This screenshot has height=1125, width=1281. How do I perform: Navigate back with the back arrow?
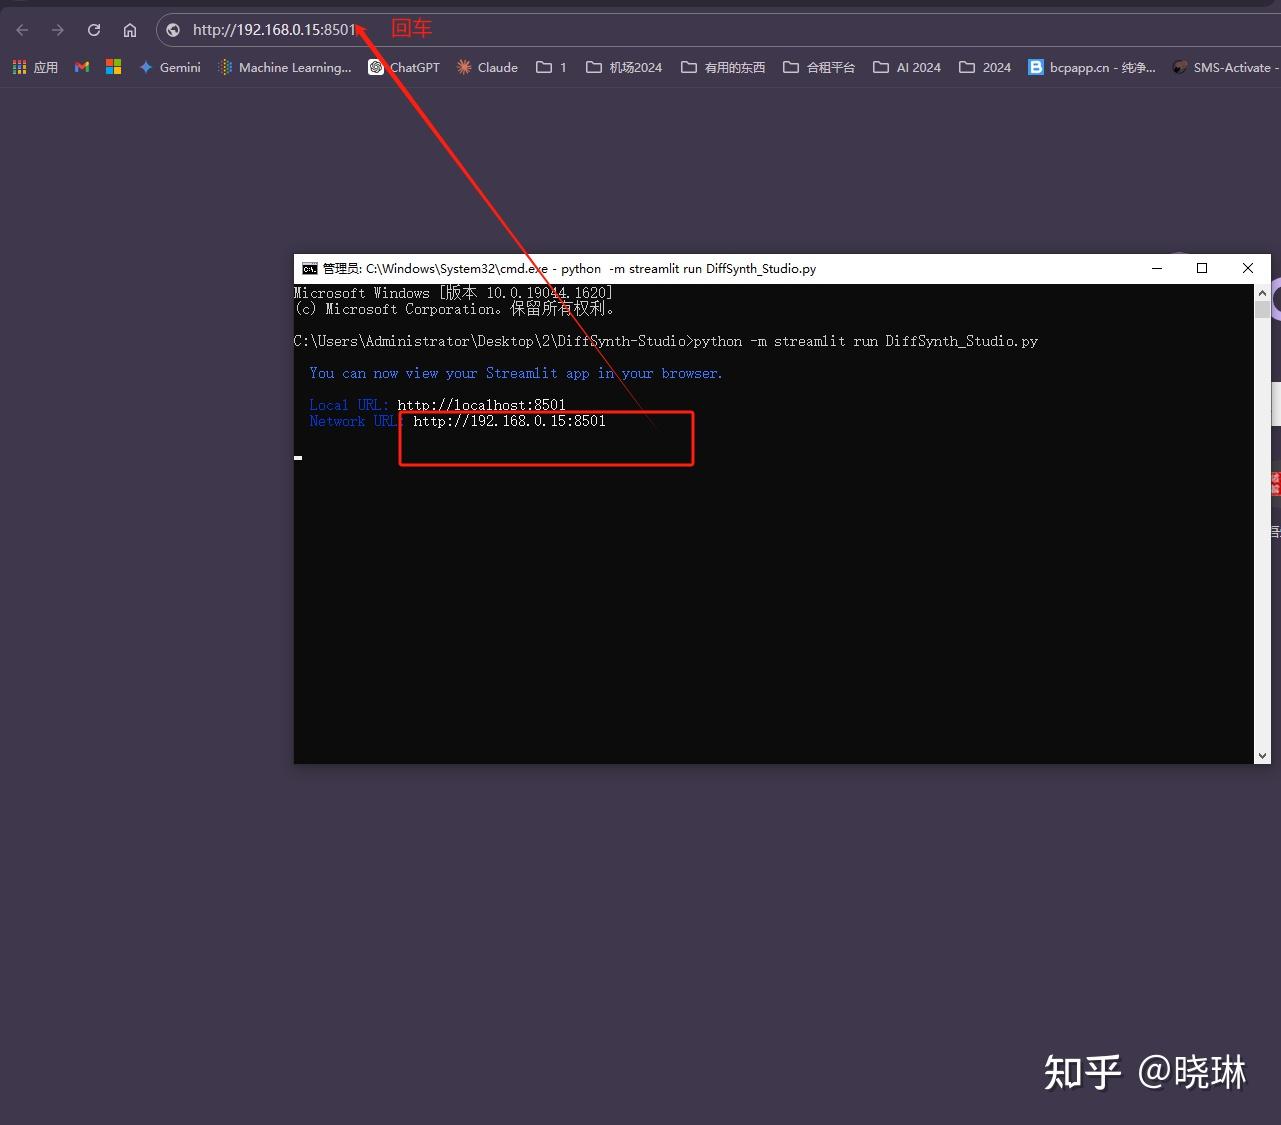[x=21, y=29]
